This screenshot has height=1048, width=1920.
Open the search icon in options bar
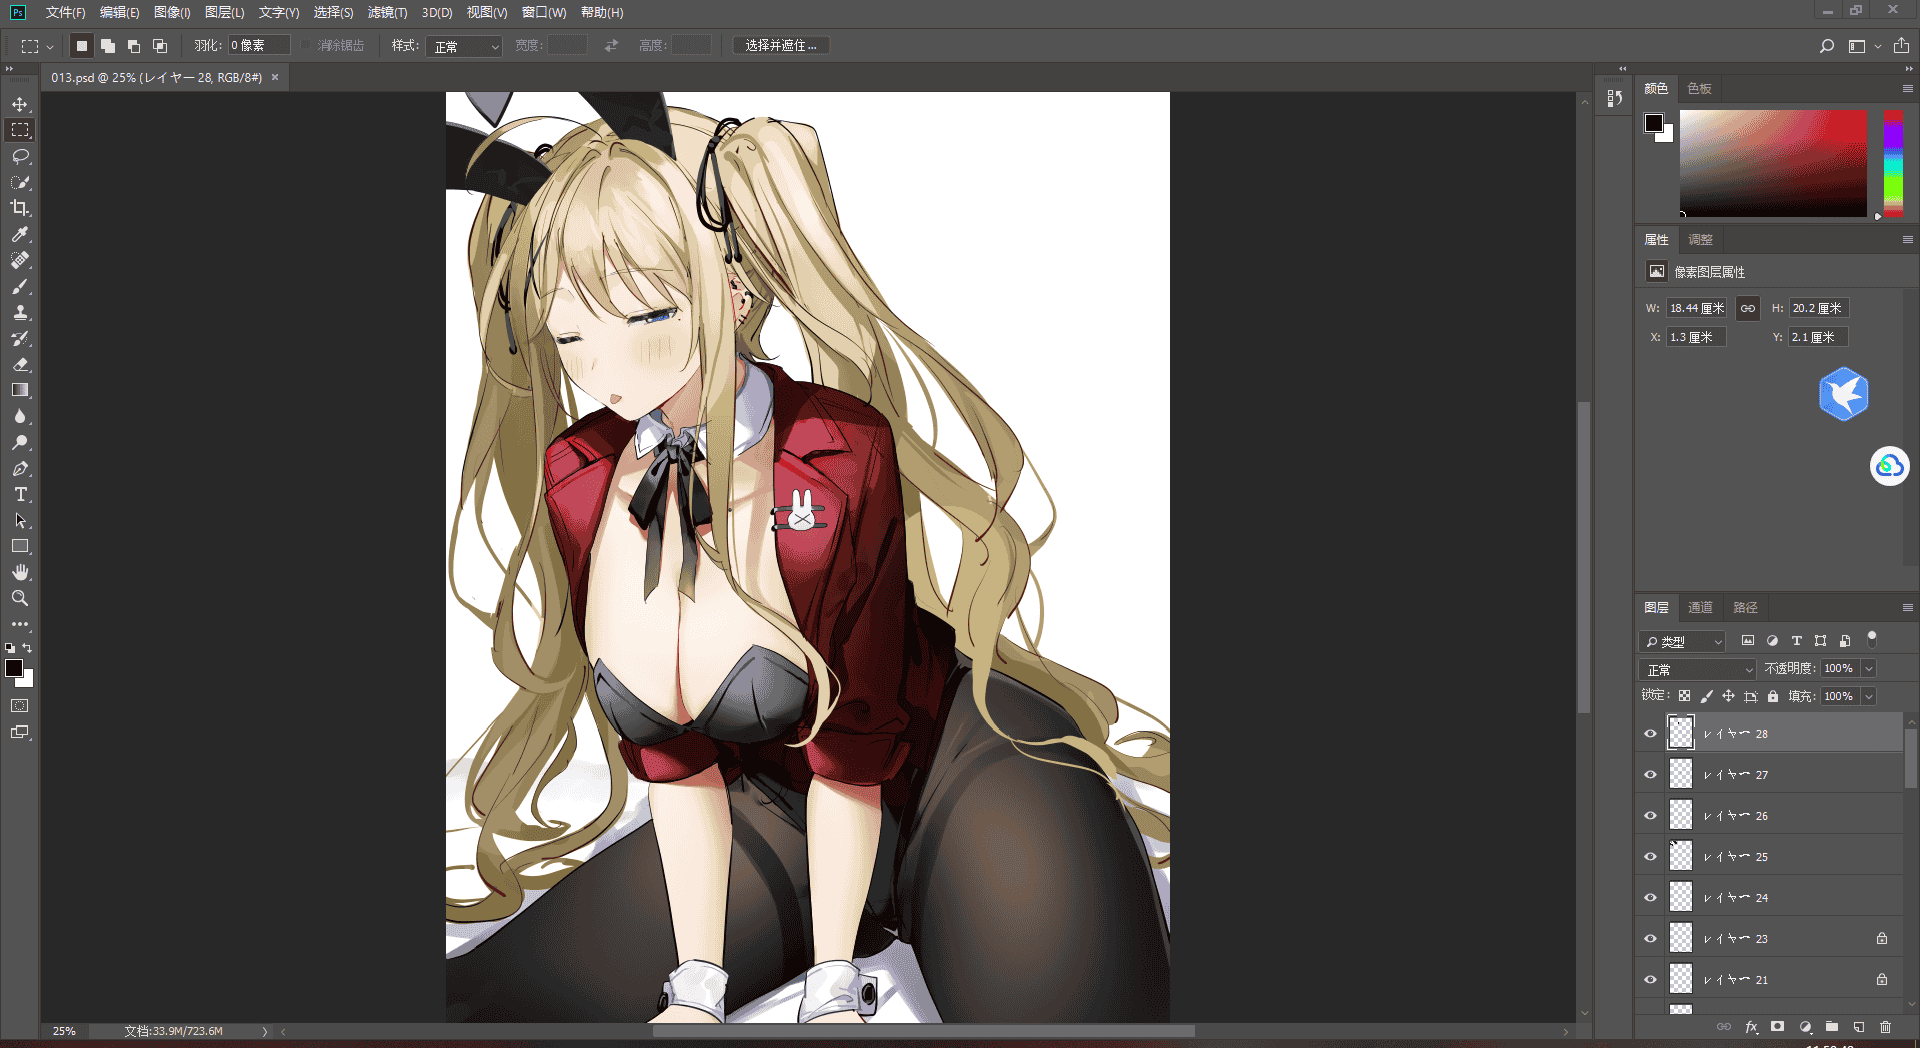[x=1826, y=46]
